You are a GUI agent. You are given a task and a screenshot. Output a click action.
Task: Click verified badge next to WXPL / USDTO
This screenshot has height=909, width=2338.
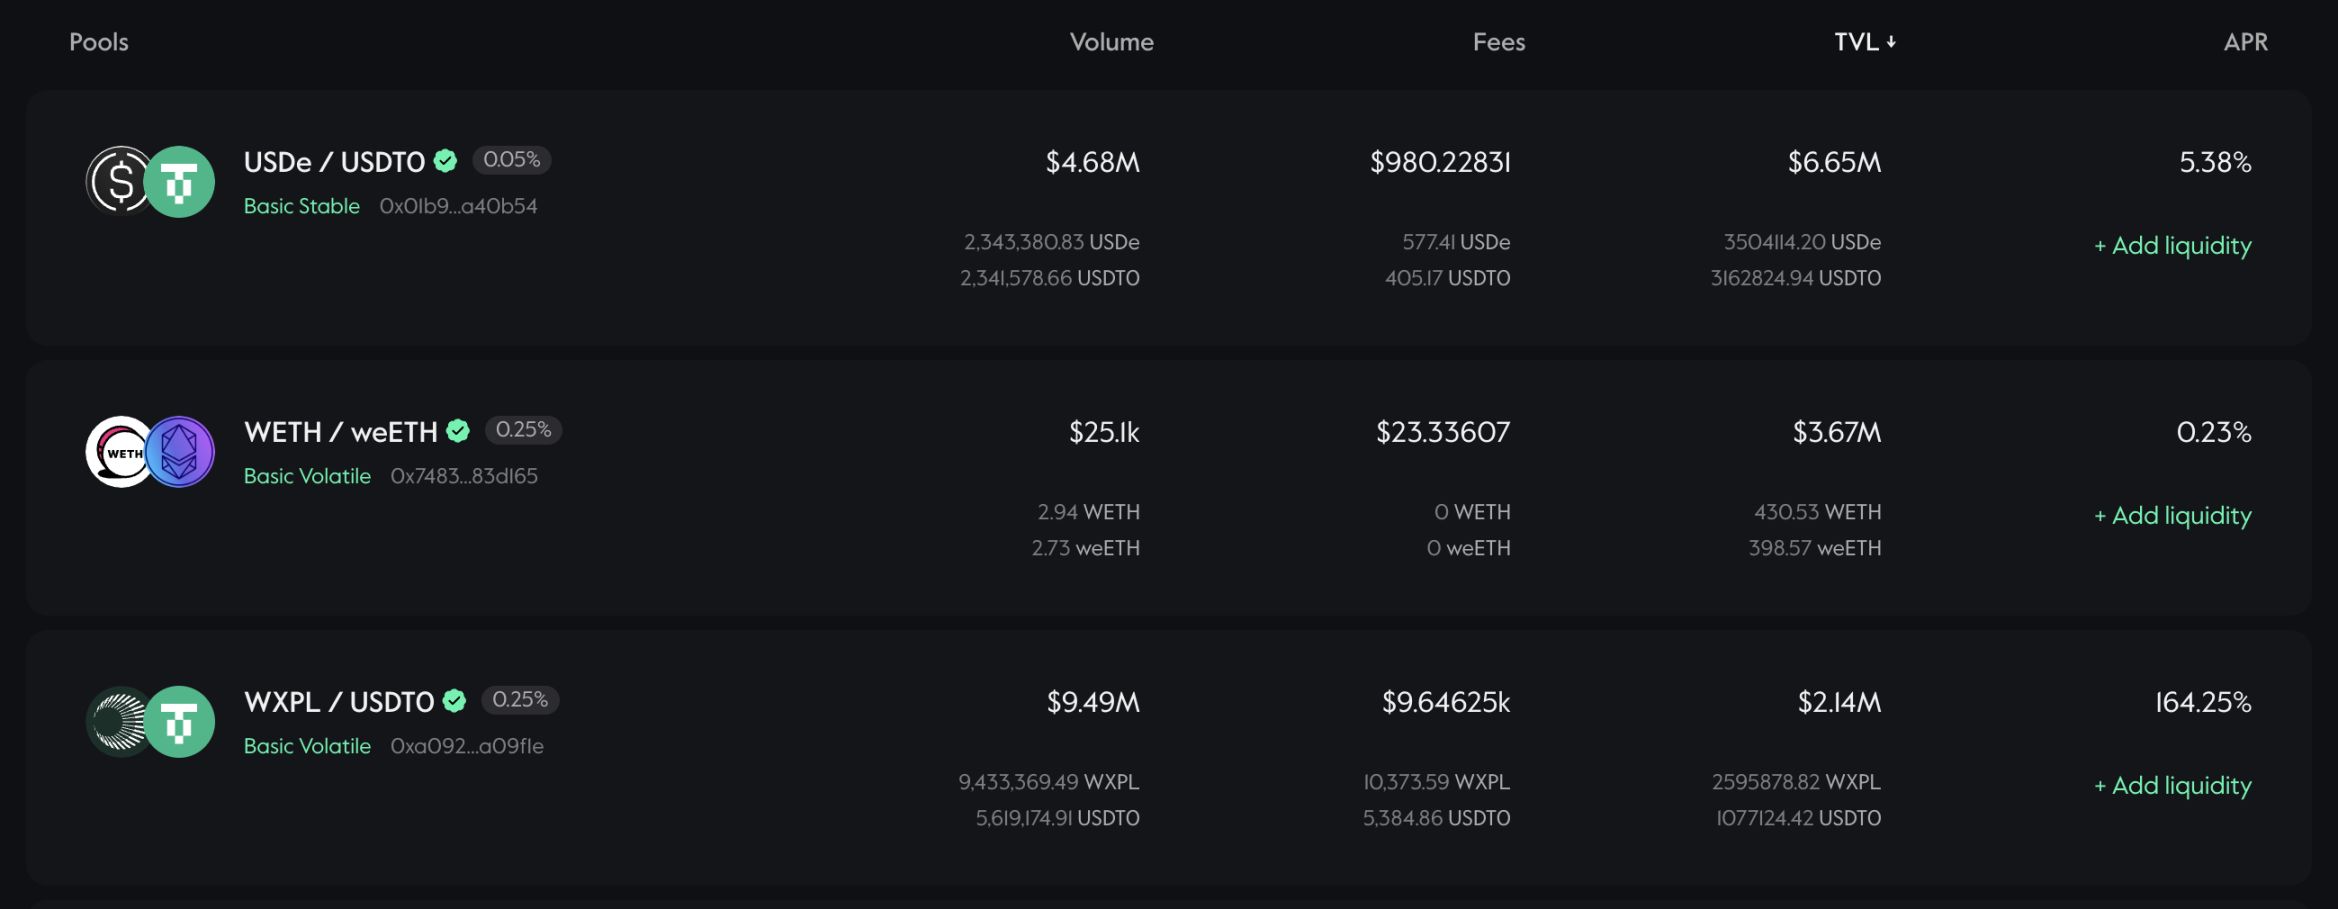tap(455, 701)
